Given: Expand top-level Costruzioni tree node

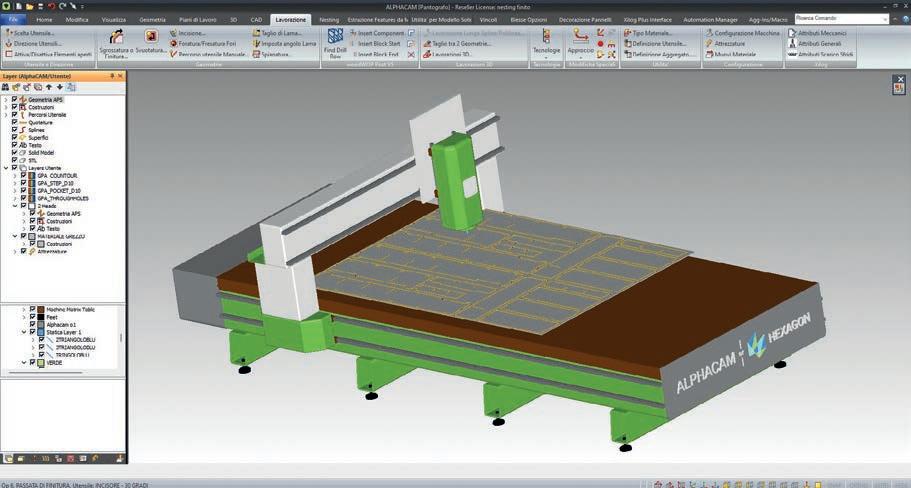Looking at the screenshot, I should click(x=6, y=107).
